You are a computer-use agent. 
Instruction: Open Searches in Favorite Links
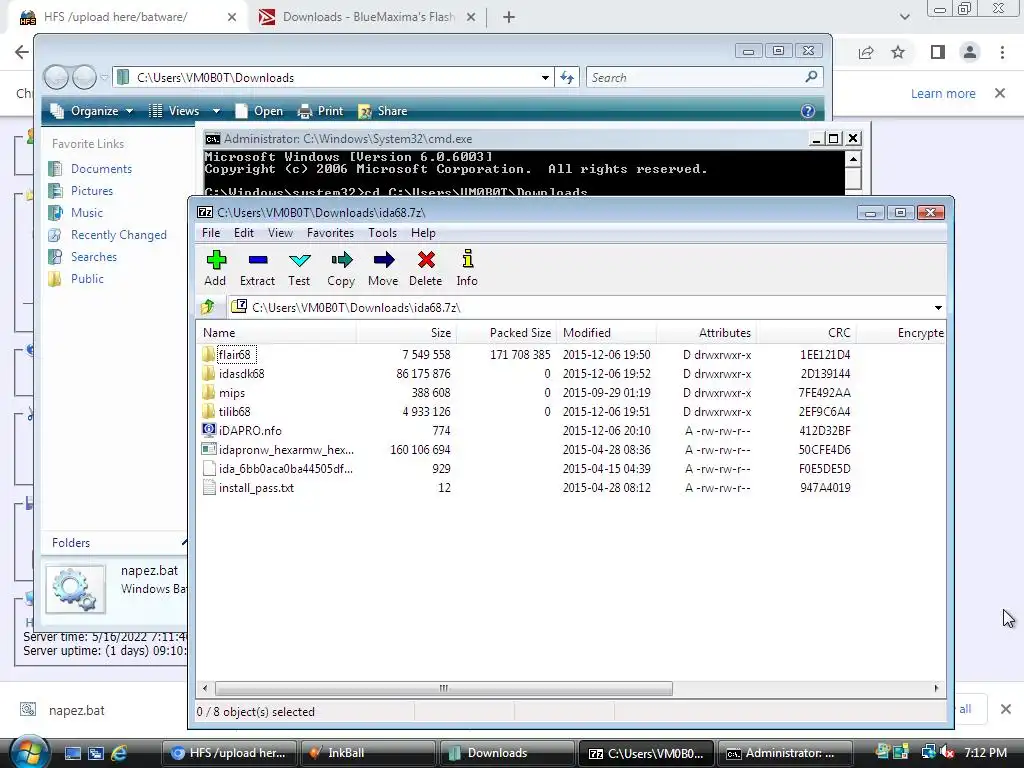[x=93, y=257]
